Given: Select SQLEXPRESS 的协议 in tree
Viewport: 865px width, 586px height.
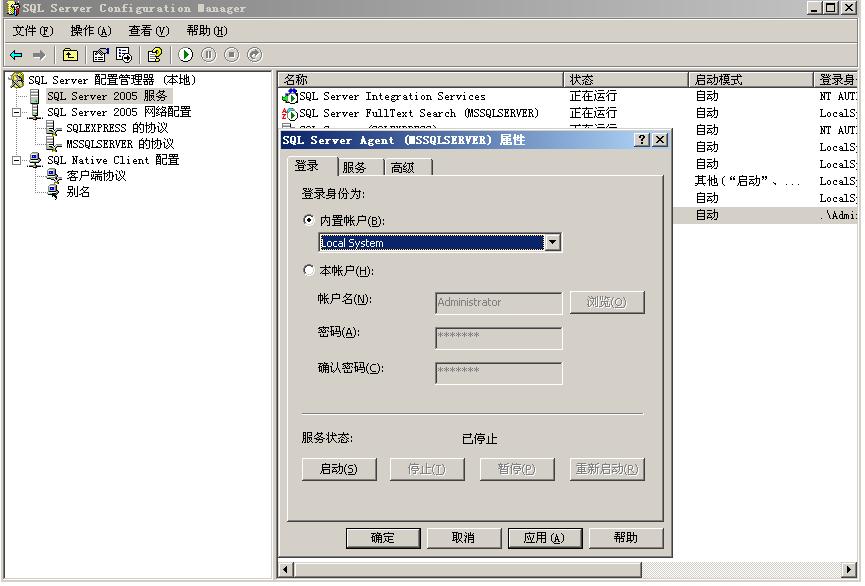Looking at the screenshot, I should [x=117, y=129].
